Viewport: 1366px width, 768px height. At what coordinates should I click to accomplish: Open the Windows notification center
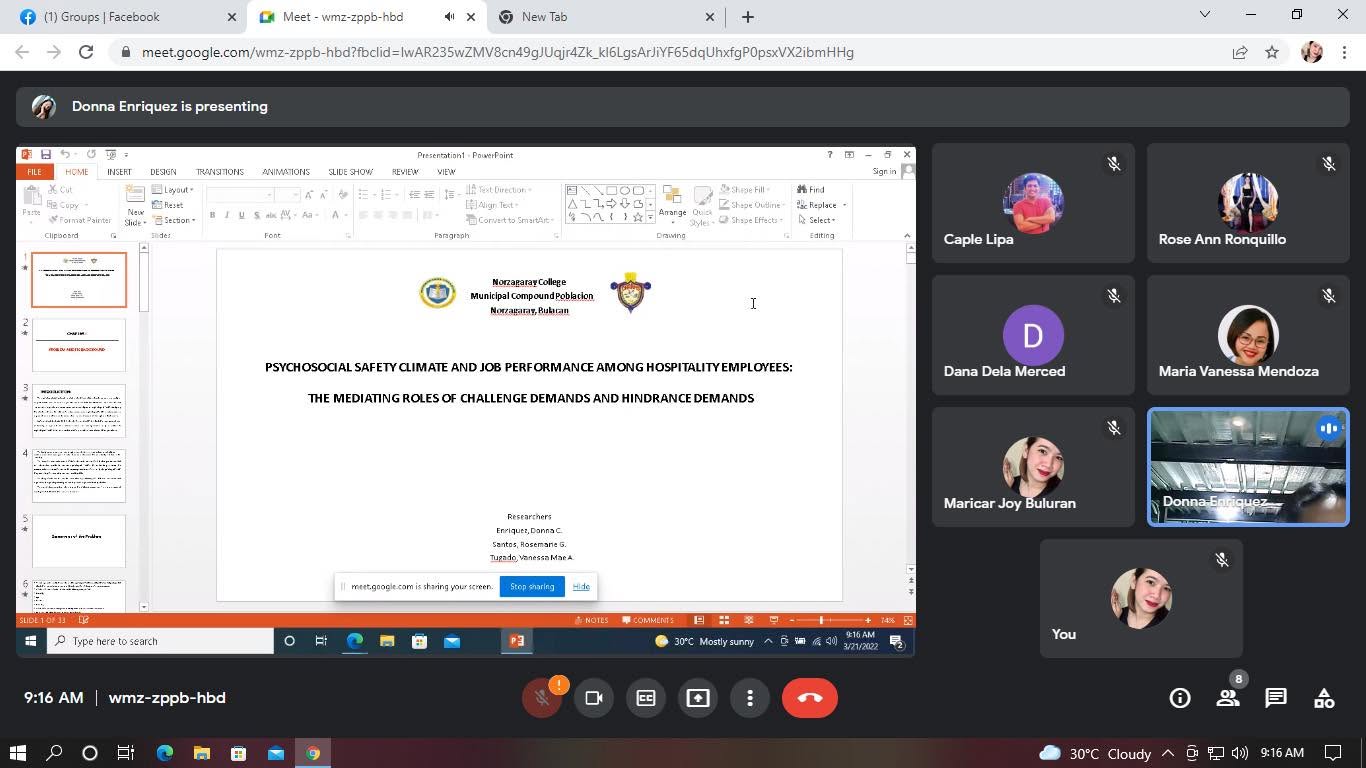tap(1333, 753)
